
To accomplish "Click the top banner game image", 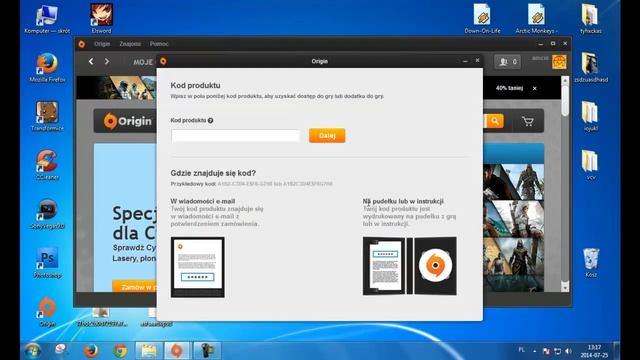I will (116, 88).
